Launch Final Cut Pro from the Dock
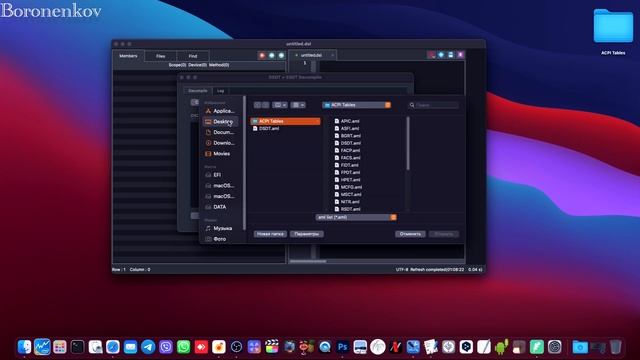Viewport: 640px width, 360px height. click(272, 347)
